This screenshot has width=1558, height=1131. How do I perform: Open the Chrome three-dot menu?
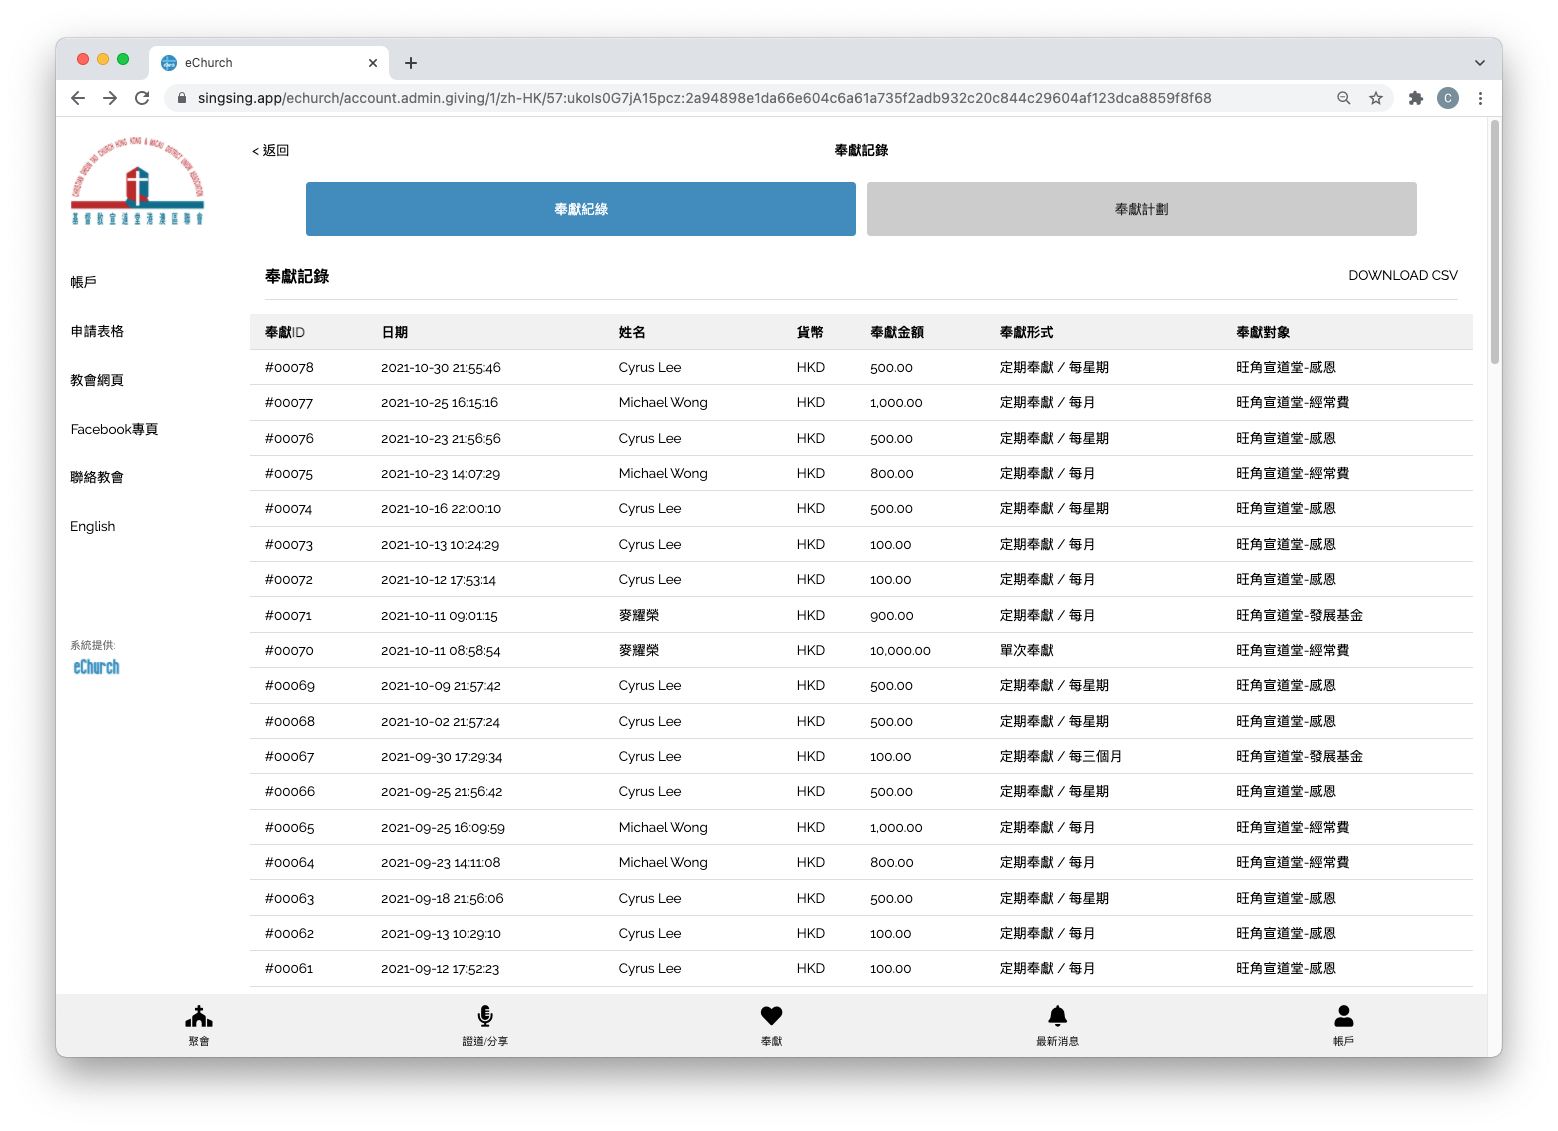[x=1480, y=98]
